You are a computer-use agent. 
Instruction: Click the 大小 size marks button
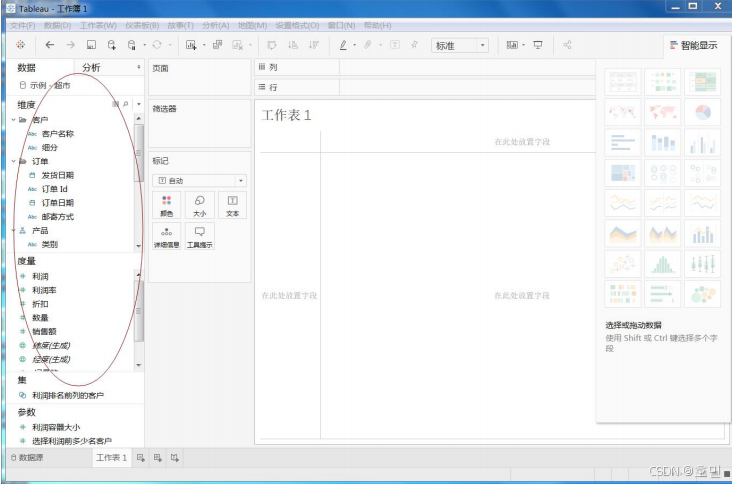pos(200,205)
